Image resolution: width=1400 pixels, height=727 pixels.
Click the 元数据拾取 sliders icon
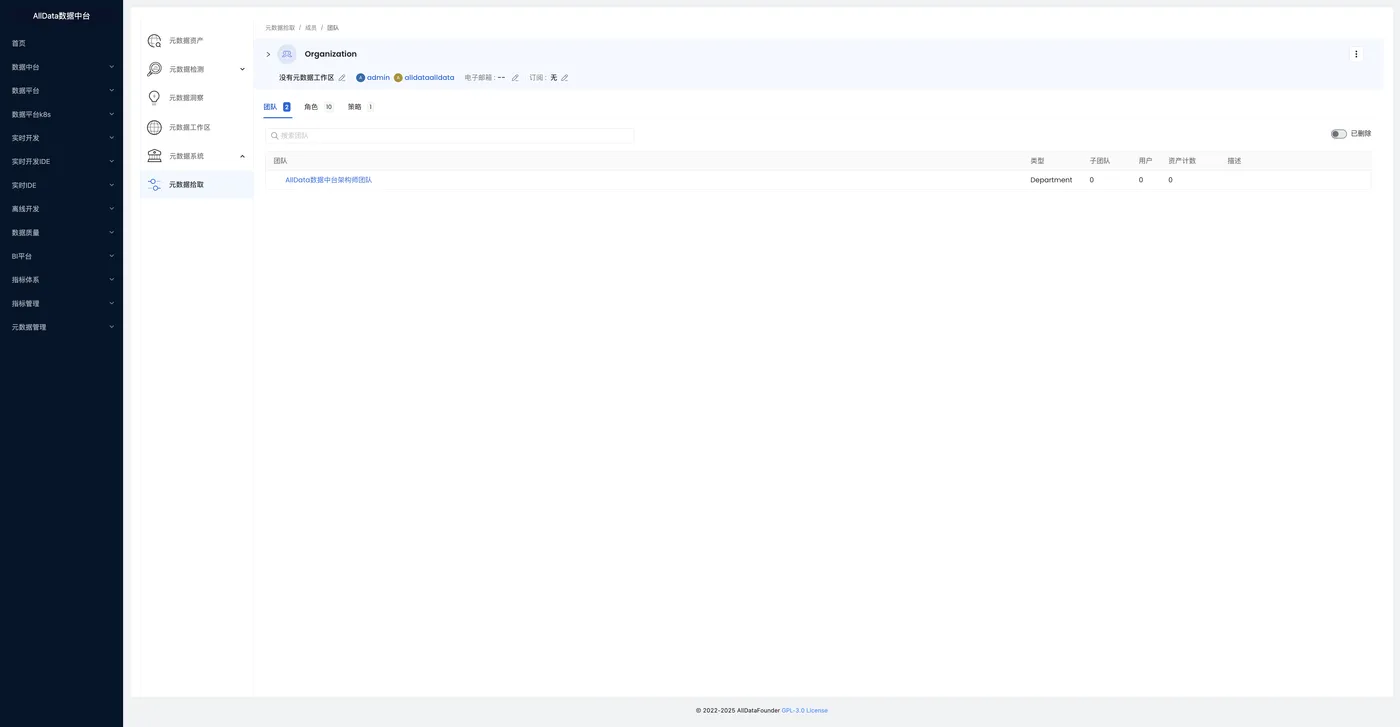[154, 185]
